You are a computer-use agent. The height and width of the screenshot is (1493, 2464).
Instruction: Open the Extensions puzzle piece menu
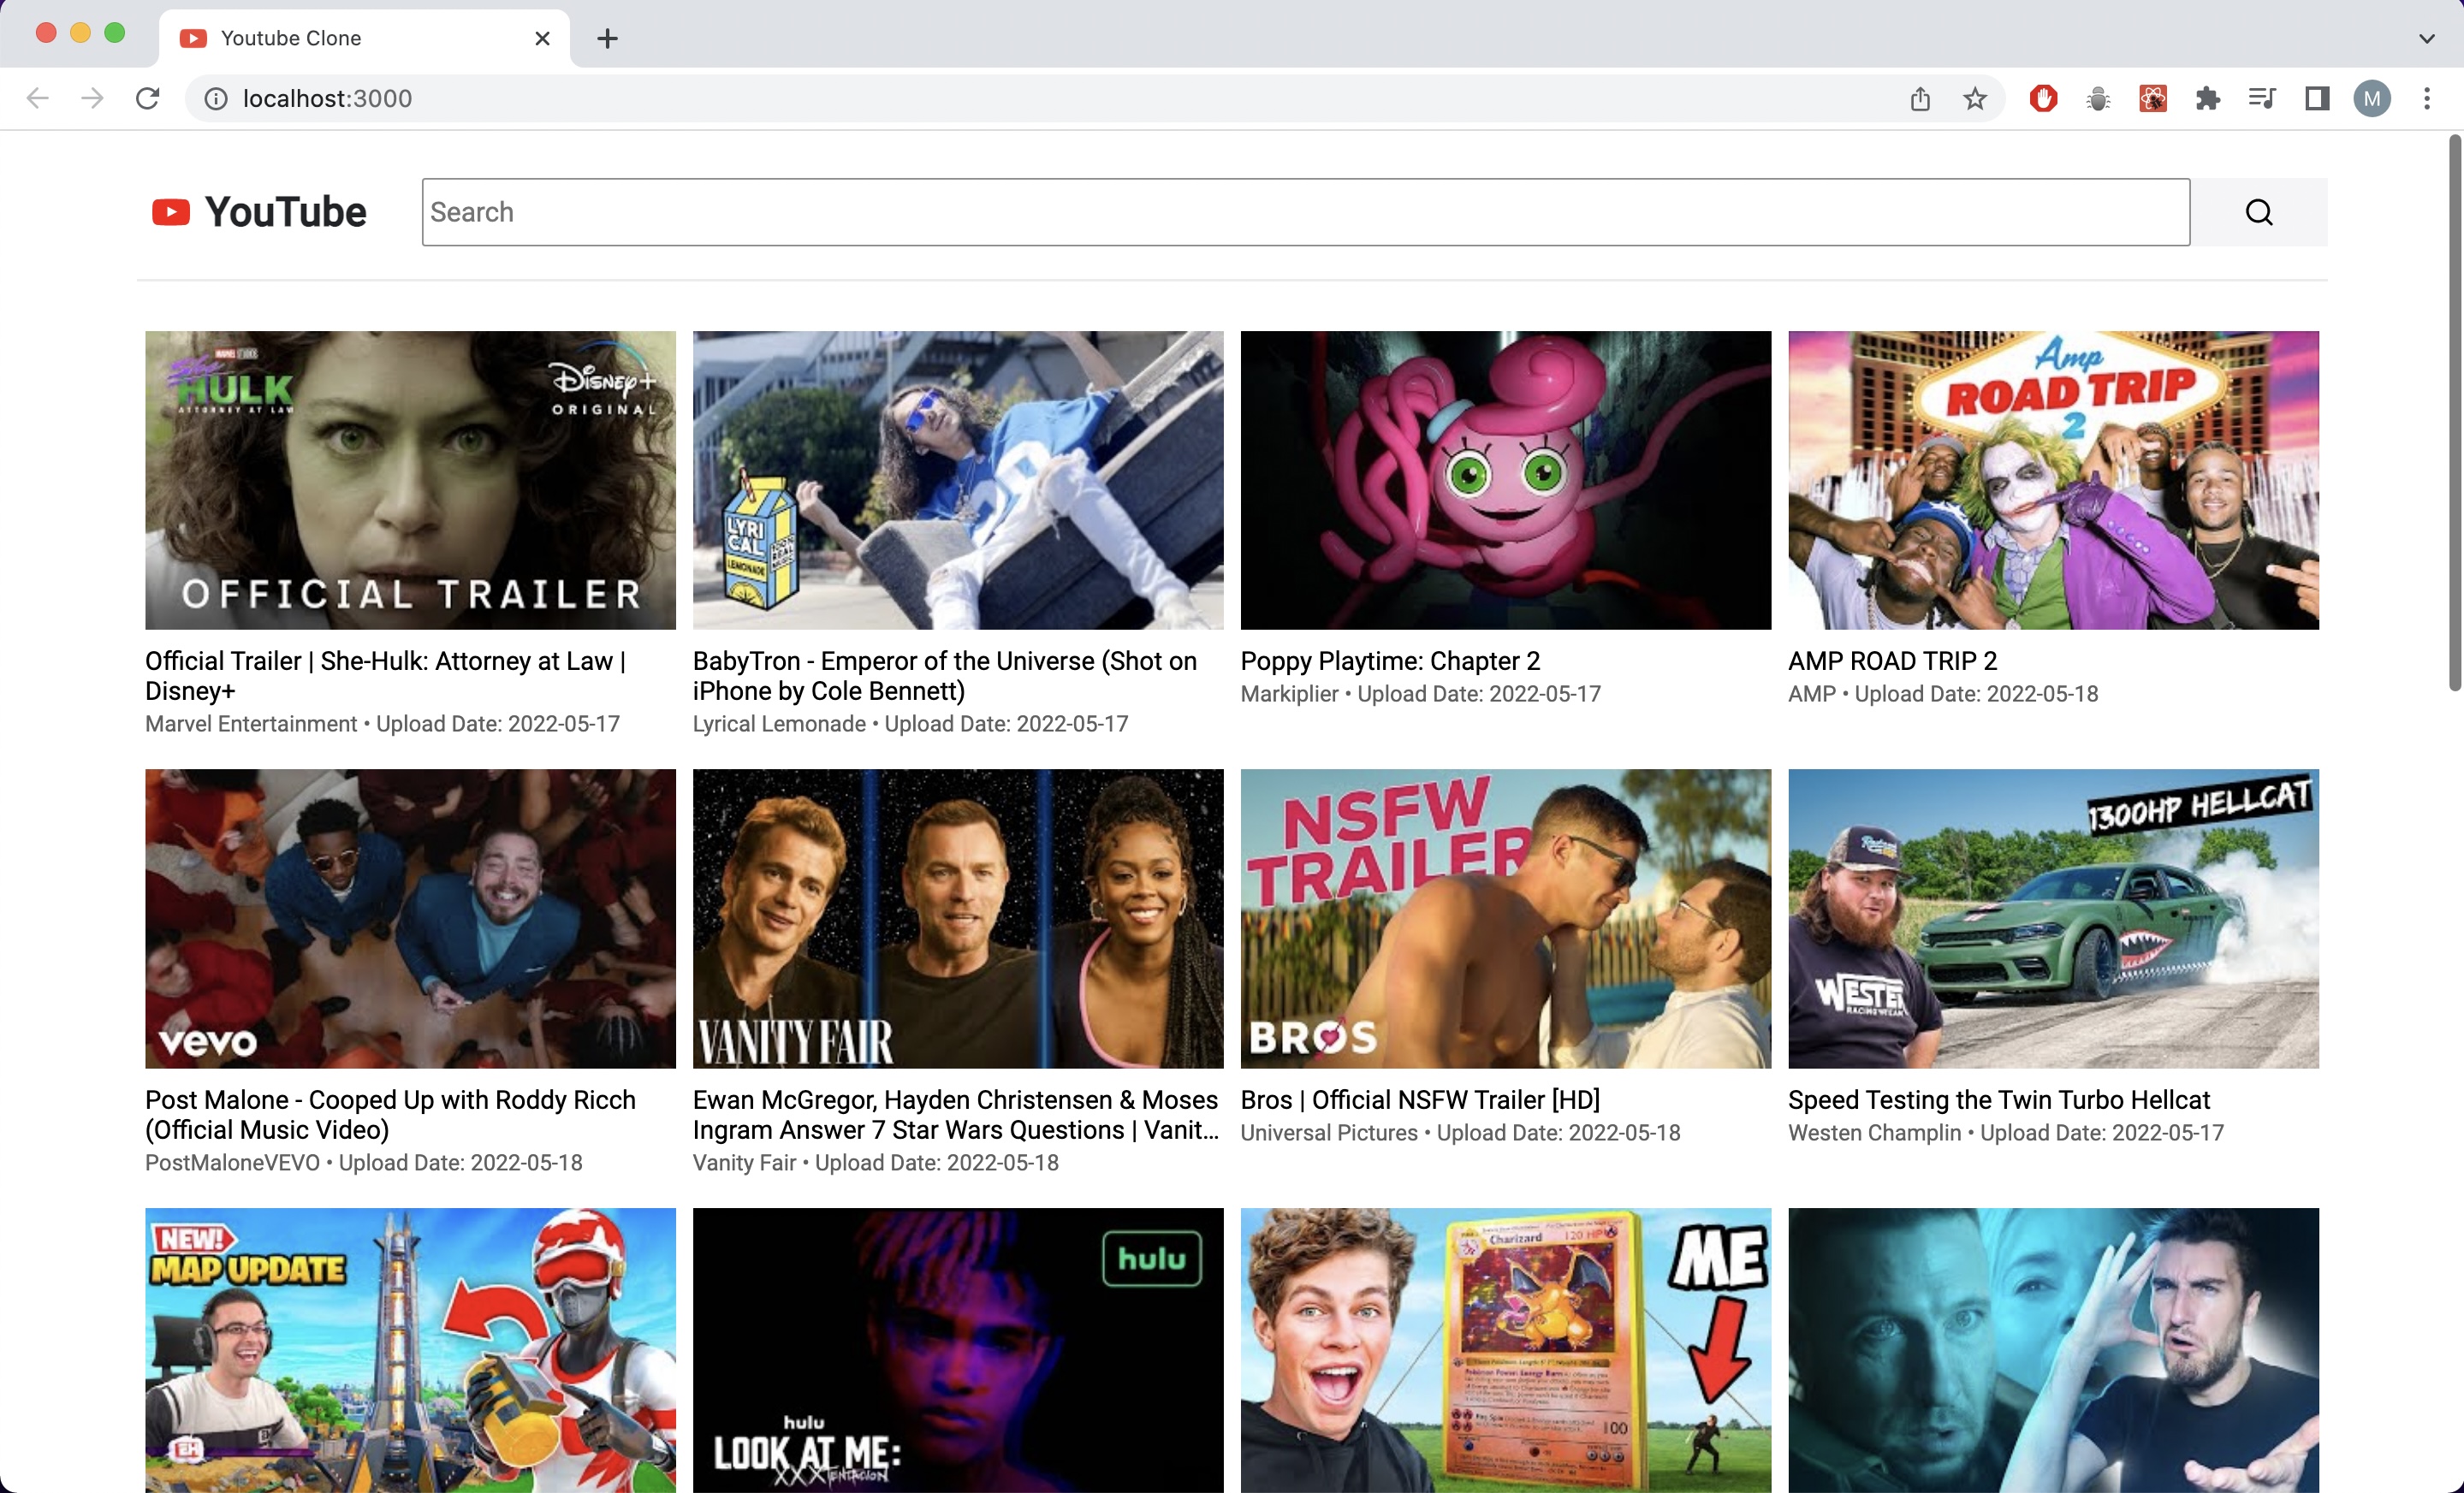pyautogui.click(x=2207, y=98)
